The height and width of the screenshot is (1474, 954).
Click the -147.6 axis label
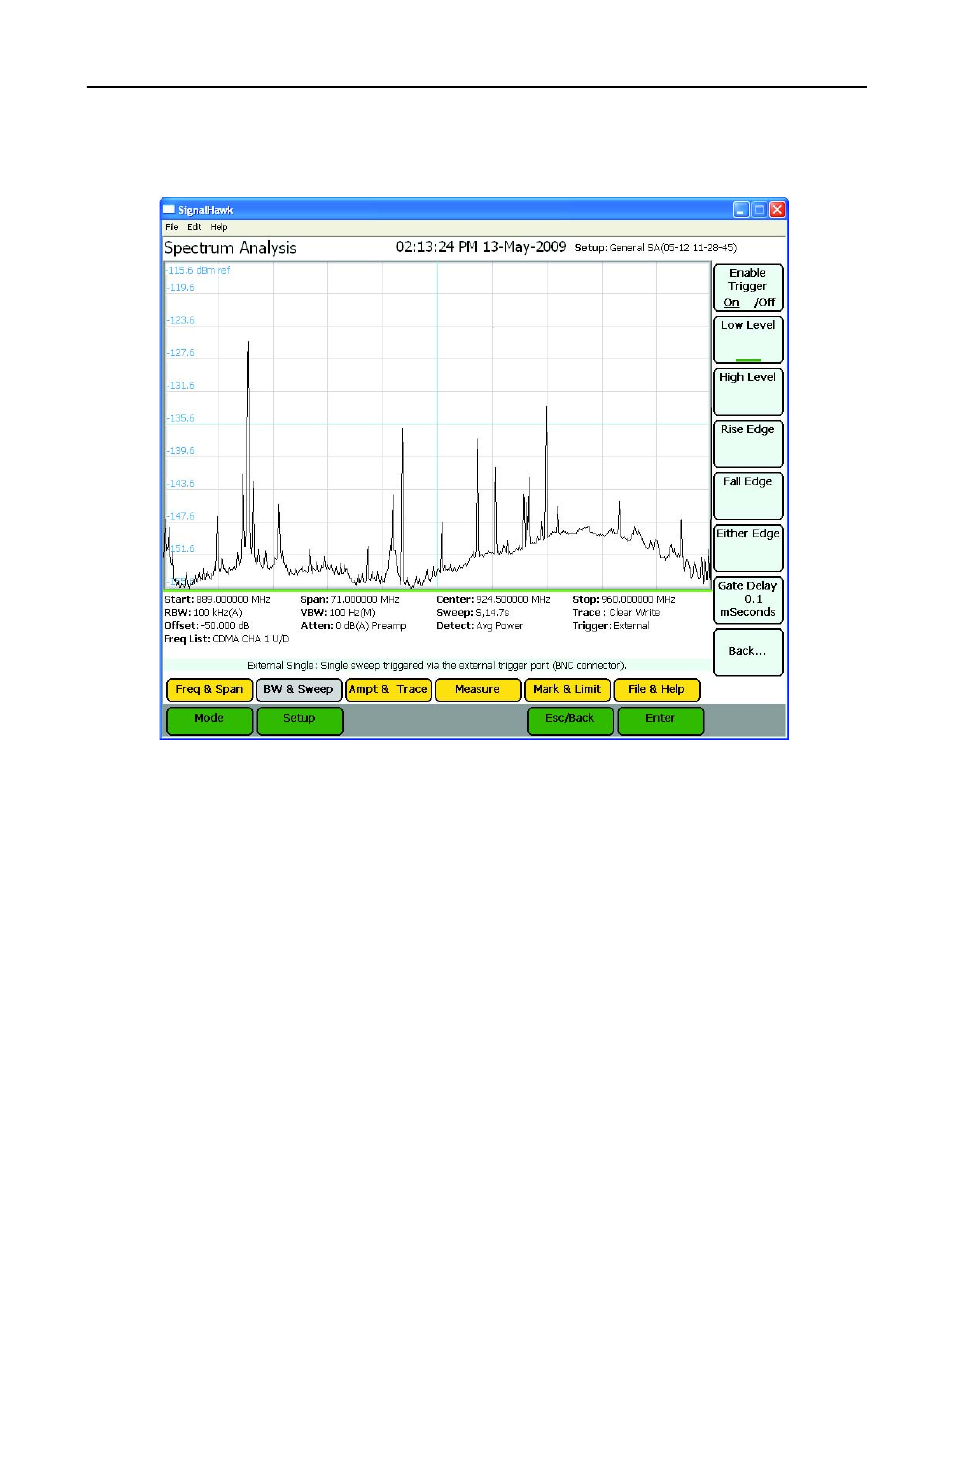(x=181, y=517)
